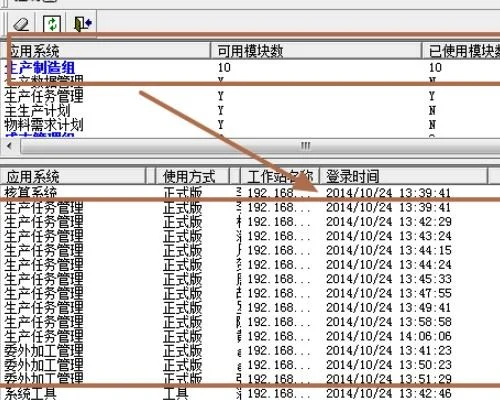Image resolution: width=500 pixels, height=400 pixels.
Task: Select row with login time 13:47:55
Action: (250, 293)
